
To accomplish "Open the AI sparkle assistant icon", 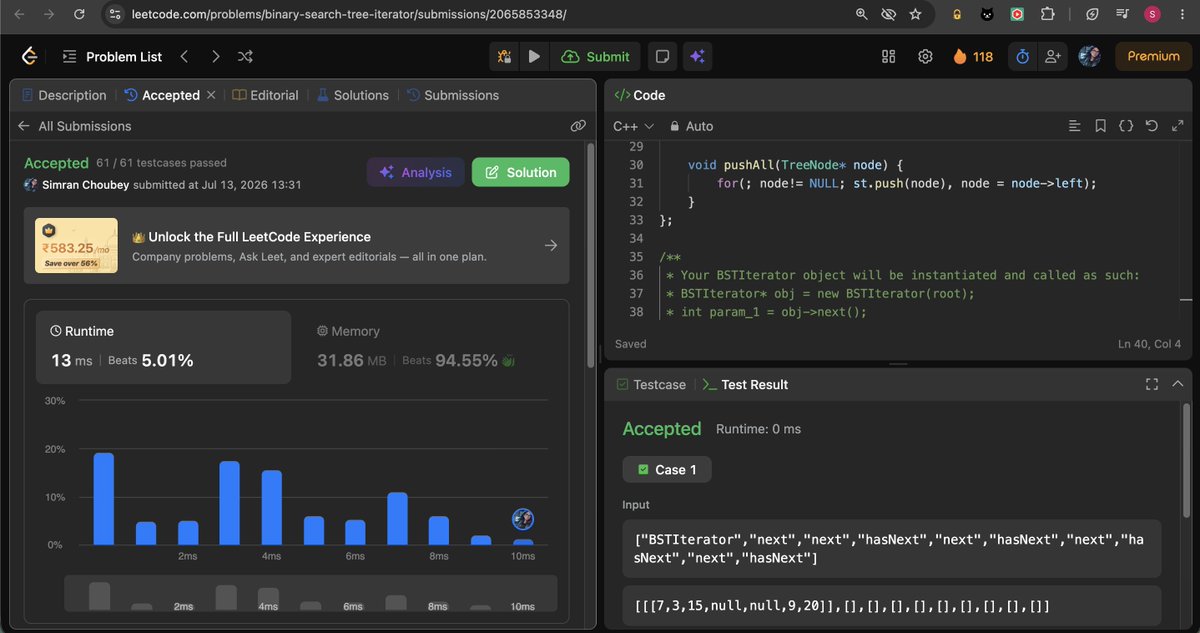I will [x=697, y=57].
